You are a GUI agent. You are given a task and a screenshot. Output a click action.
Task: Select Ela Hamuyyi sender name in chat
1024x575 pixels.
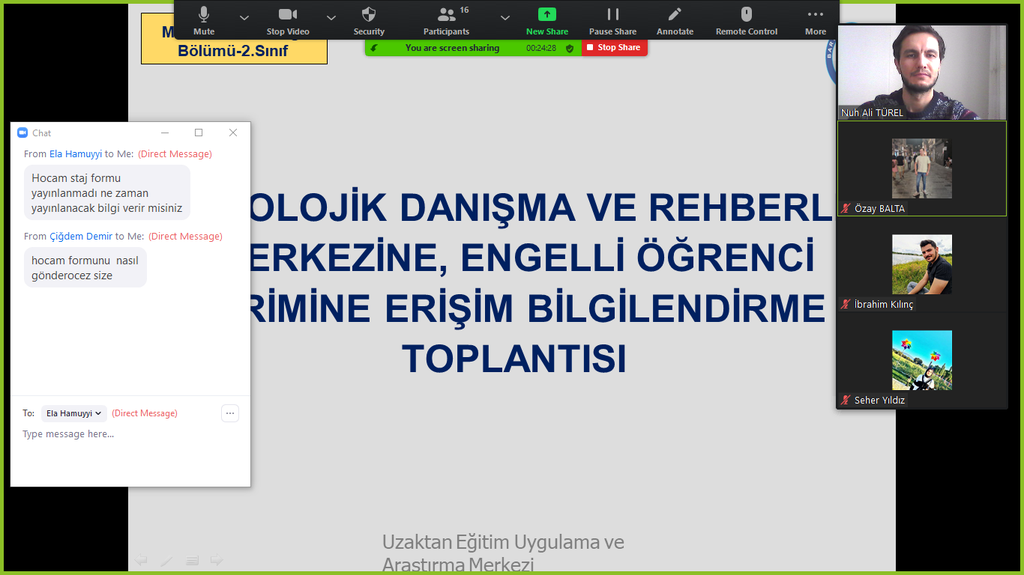point(76,154)
